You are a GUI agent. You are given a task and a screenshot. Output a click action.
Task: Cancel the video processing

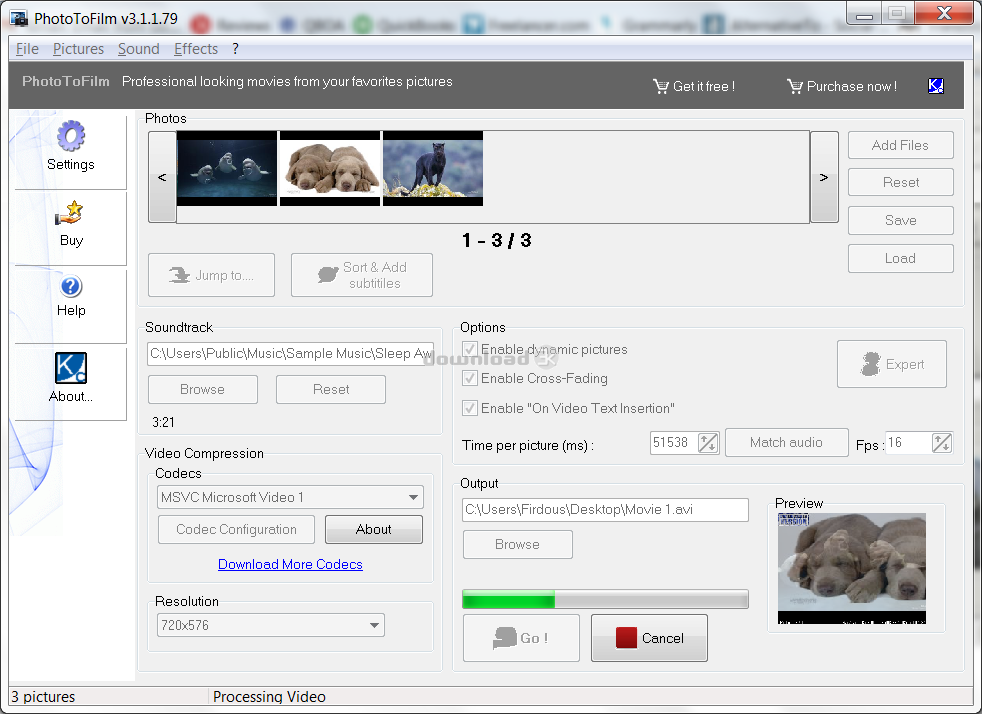coord(649,638)
